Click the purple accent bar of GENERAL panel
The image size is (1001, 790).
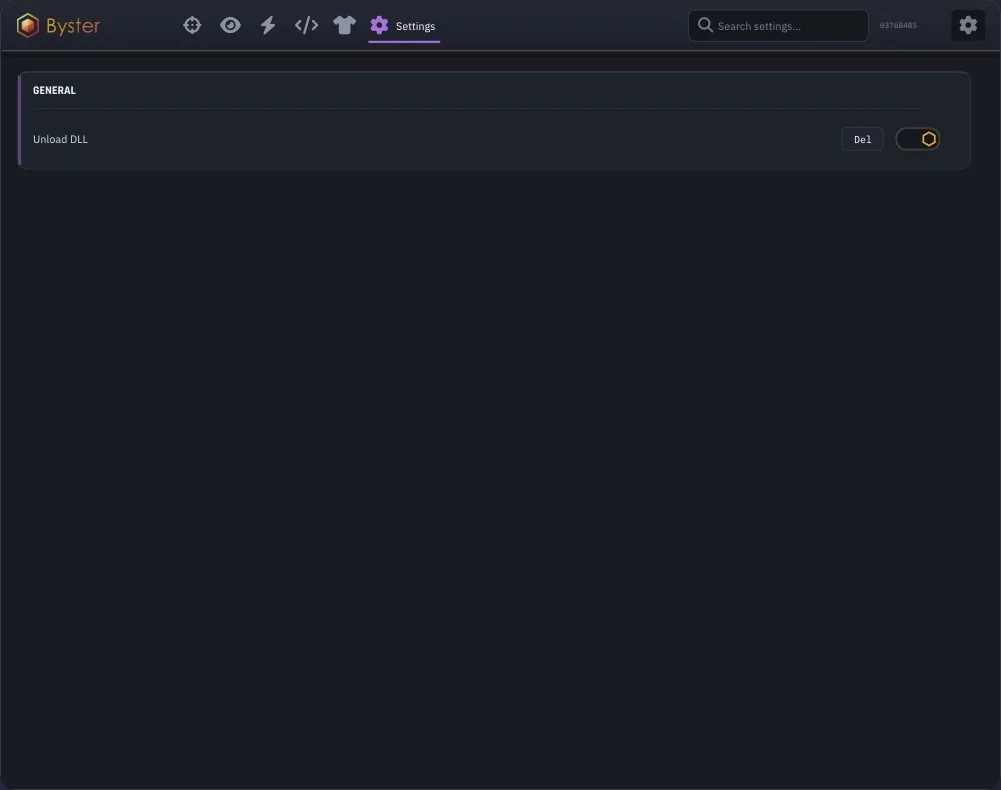19,120
